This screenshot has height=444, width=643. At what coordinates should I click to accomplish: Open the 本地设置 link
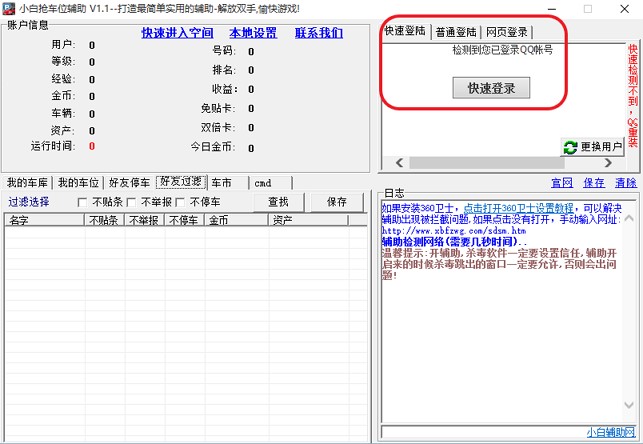point(253,33)
